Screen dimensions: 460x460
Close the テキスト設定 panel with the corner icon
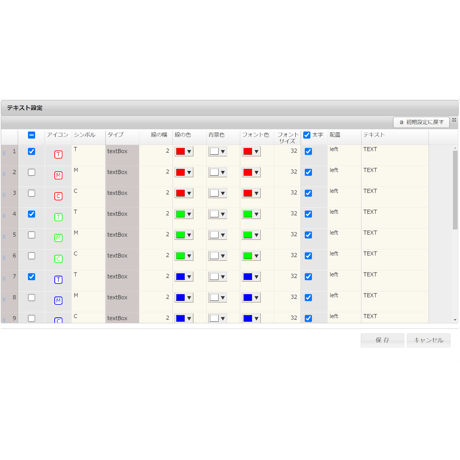pos(454,120)
